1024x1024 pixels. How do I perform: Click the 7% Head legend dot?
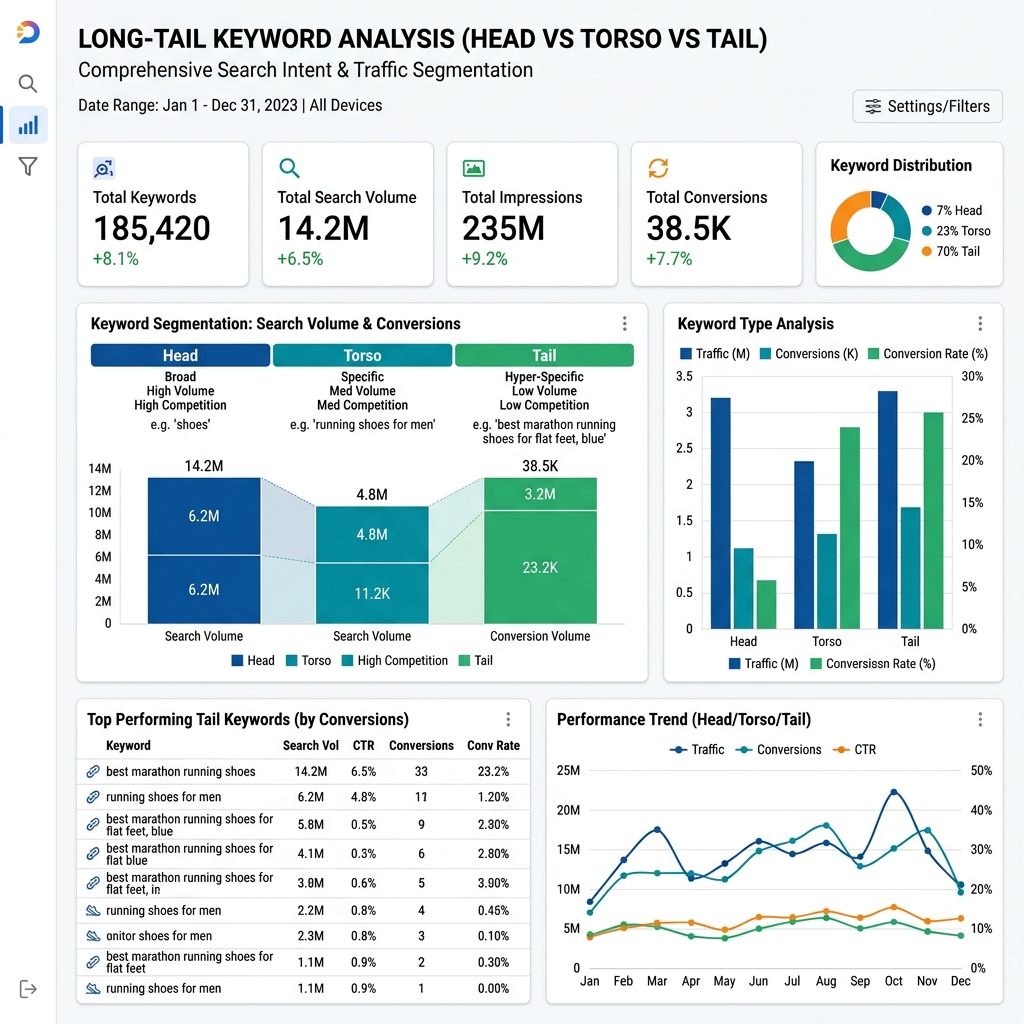[x=927, y=210]
